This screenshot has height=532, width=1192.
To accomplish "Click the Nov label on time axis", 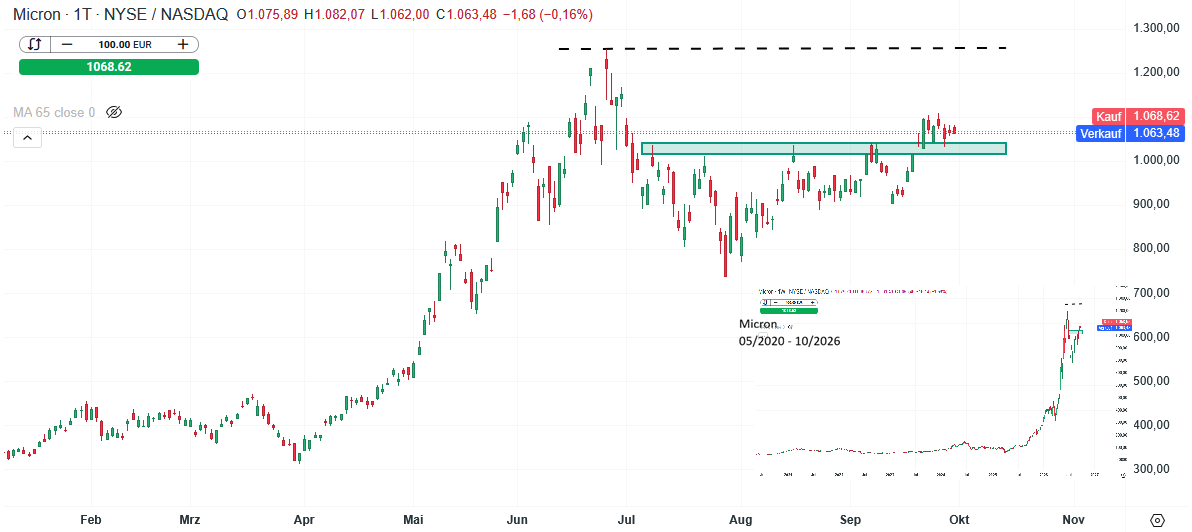I will coord(1073,520).
